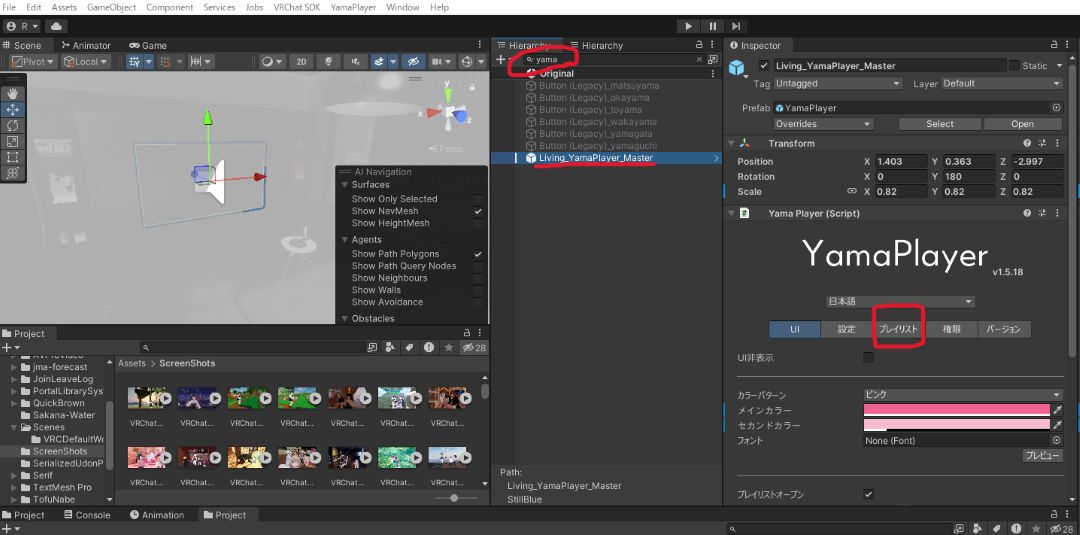Viewport: 1080px width, 535px height.
Task: Open the Pivot handle position dropdown
Action: tap(31, 62)
